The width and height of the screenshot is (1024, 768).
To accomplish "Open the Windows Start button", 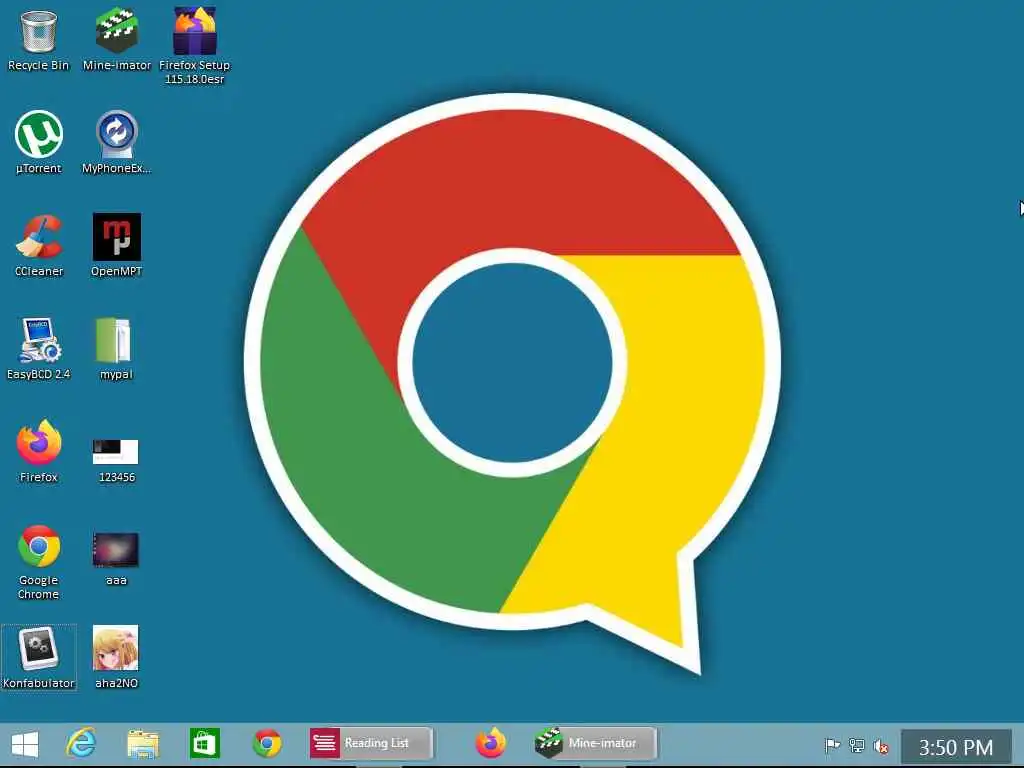I will click(x=25, y=744).
